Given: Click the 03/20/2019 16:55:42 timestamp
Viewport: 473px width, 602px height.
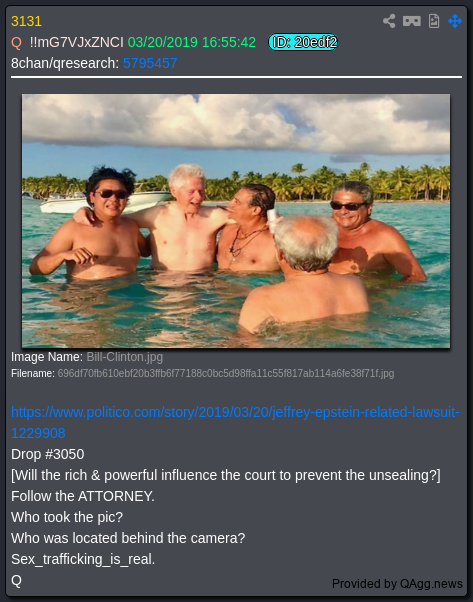Looking at the screenshot, I should click(x=192, y=42).
